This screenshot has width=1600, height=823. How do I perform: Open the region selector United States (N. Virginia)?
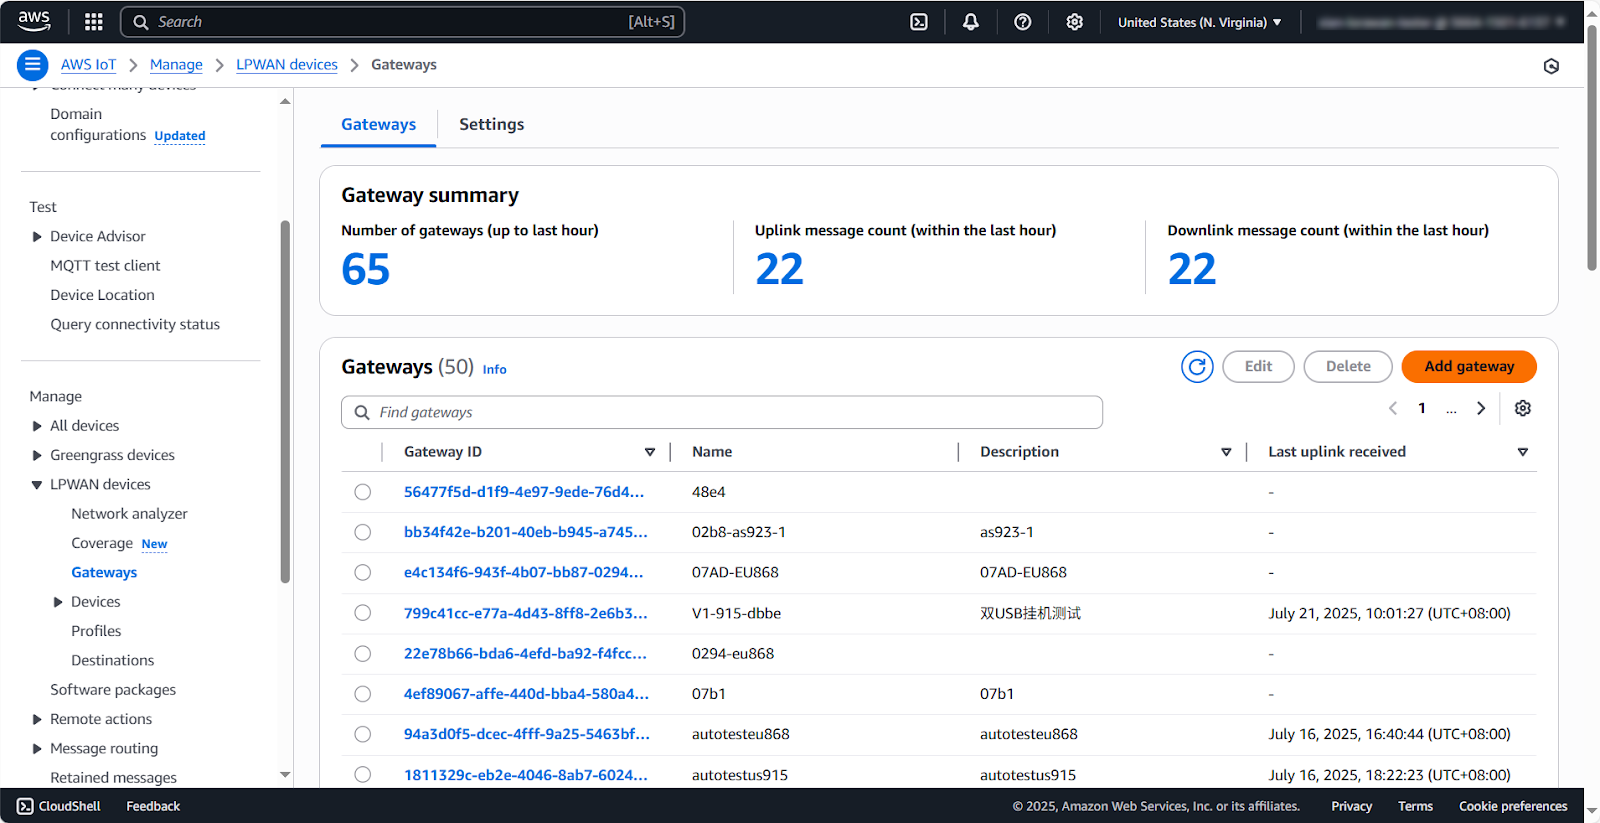[x=1199, y=22]
